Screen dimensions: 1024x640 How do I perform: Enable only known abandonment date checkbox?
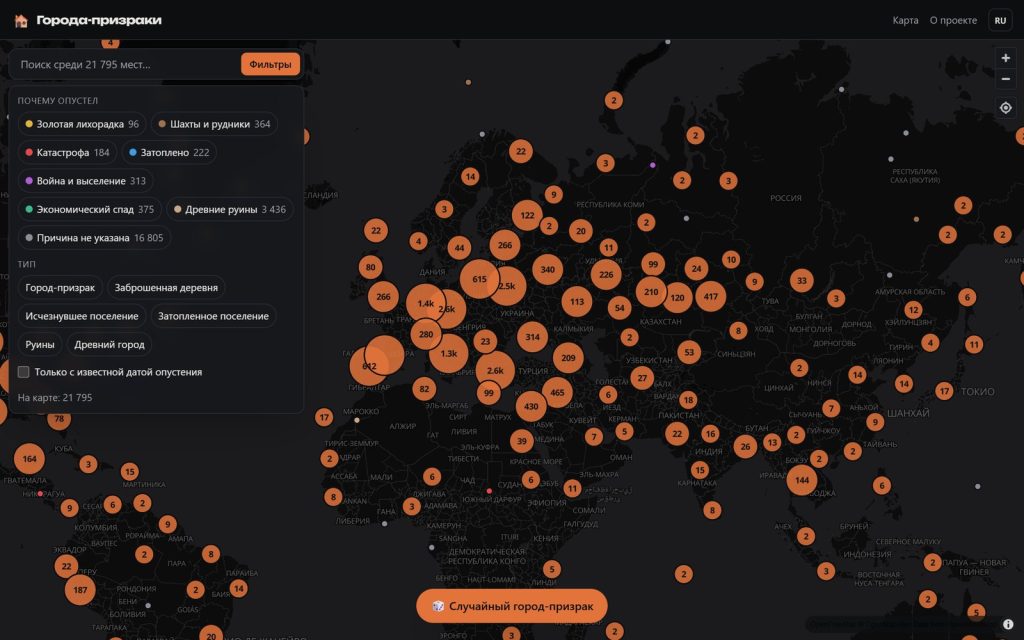tap(24, 372)
